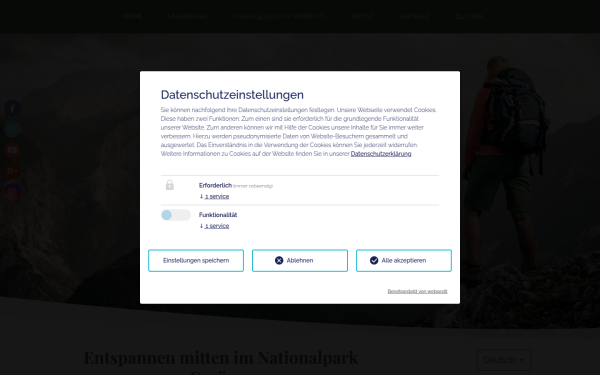Open the YouTube social icon

[x=12, y=150]
